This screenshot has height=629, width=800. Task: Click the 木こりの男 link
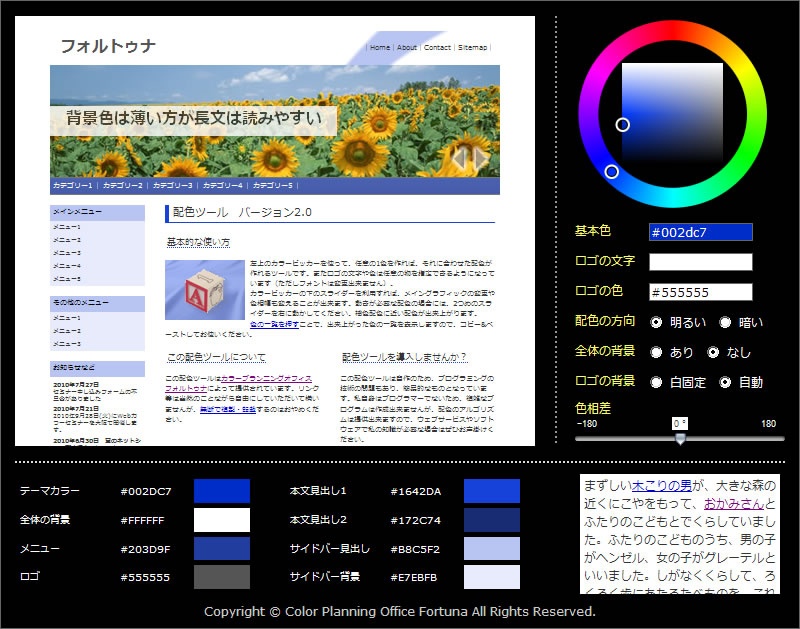pos(662,486)
